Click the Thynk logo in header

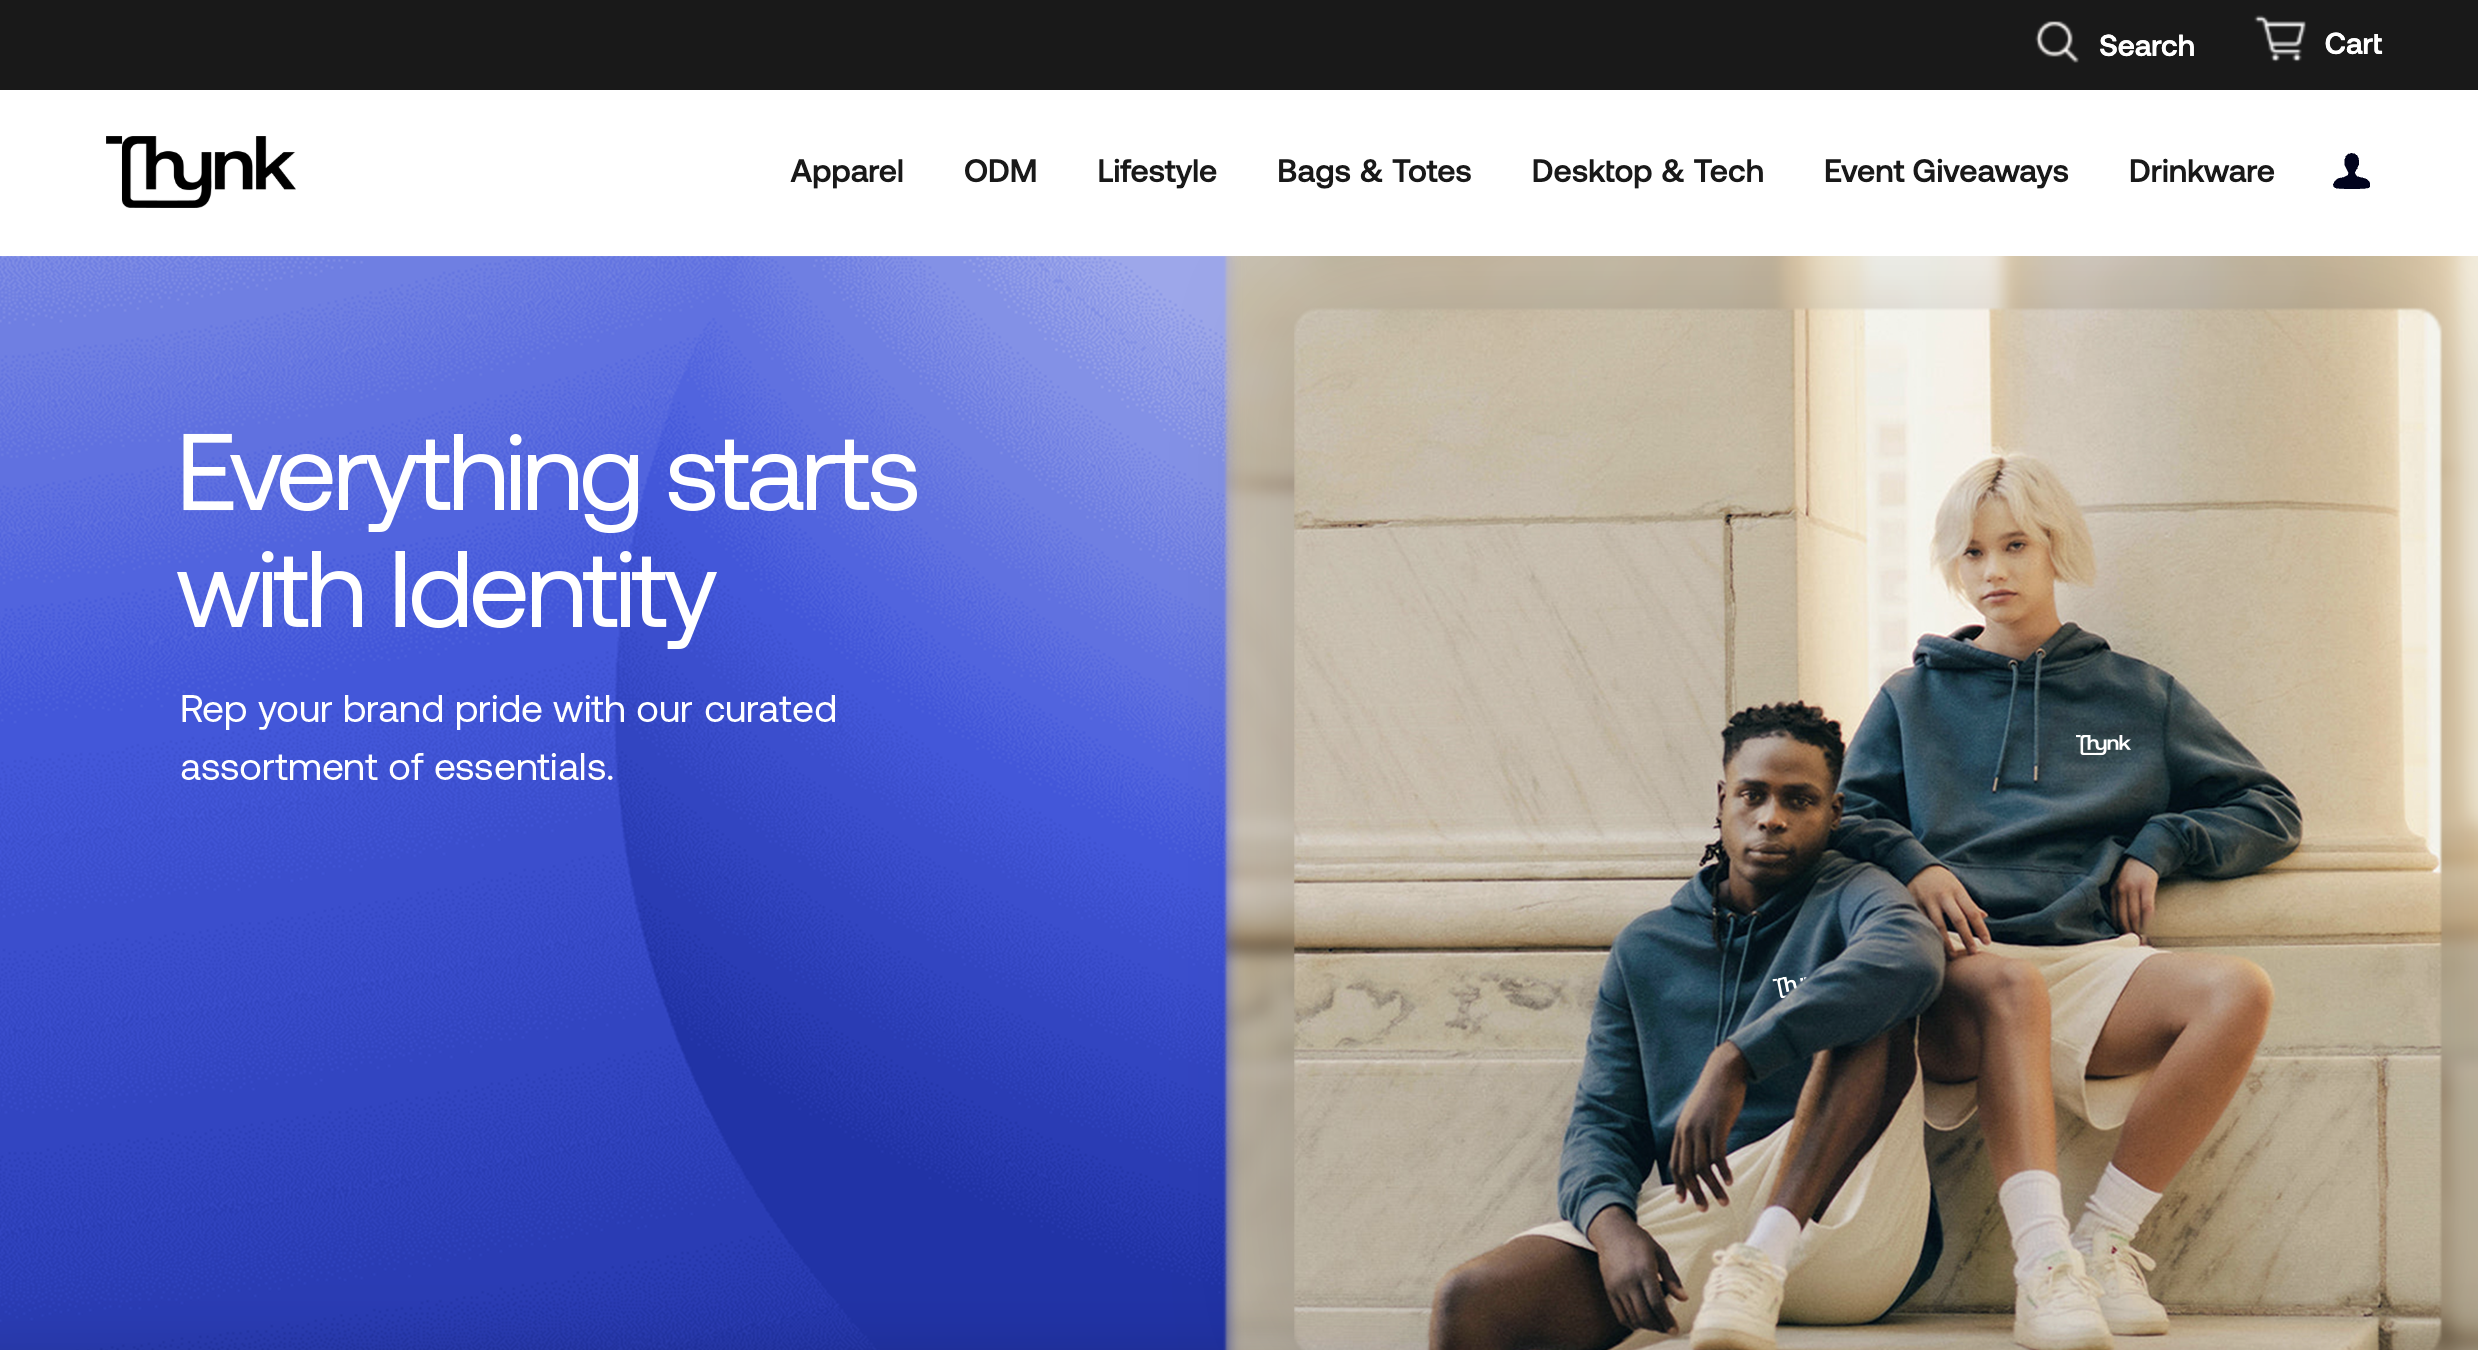click(200, 171)
